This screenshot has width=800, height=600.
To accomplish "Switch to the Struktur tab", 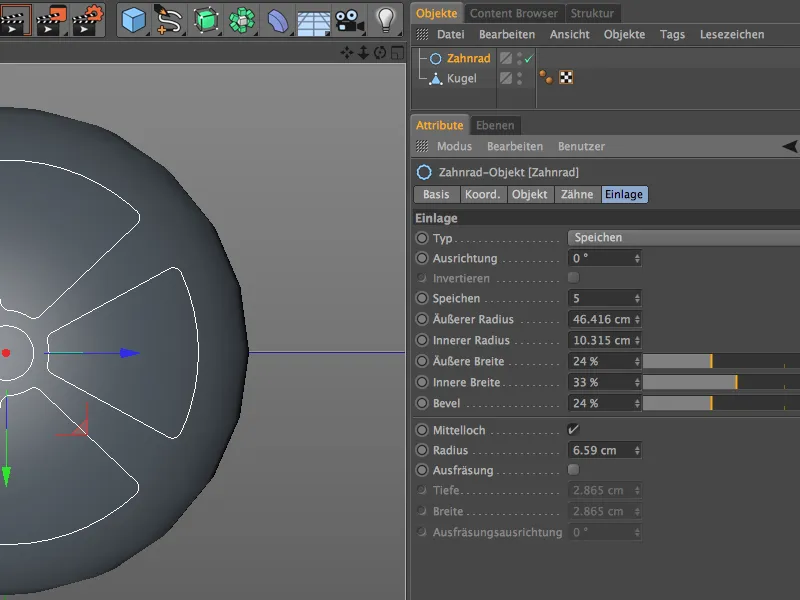I will click(592, 13).
